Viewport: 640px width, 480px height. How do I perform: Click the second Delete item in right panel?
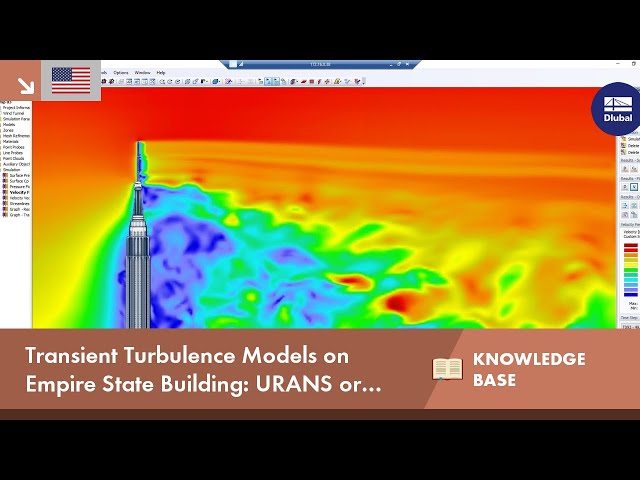pyautogui.click(x=630, y=152)
